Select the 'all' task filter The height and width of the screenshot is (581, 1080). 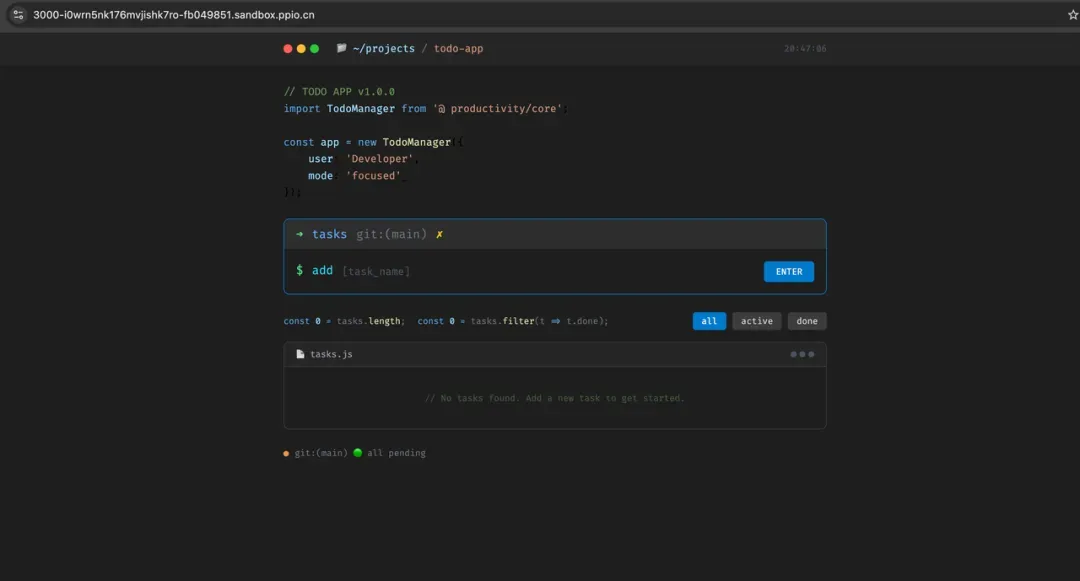[708, 321]
